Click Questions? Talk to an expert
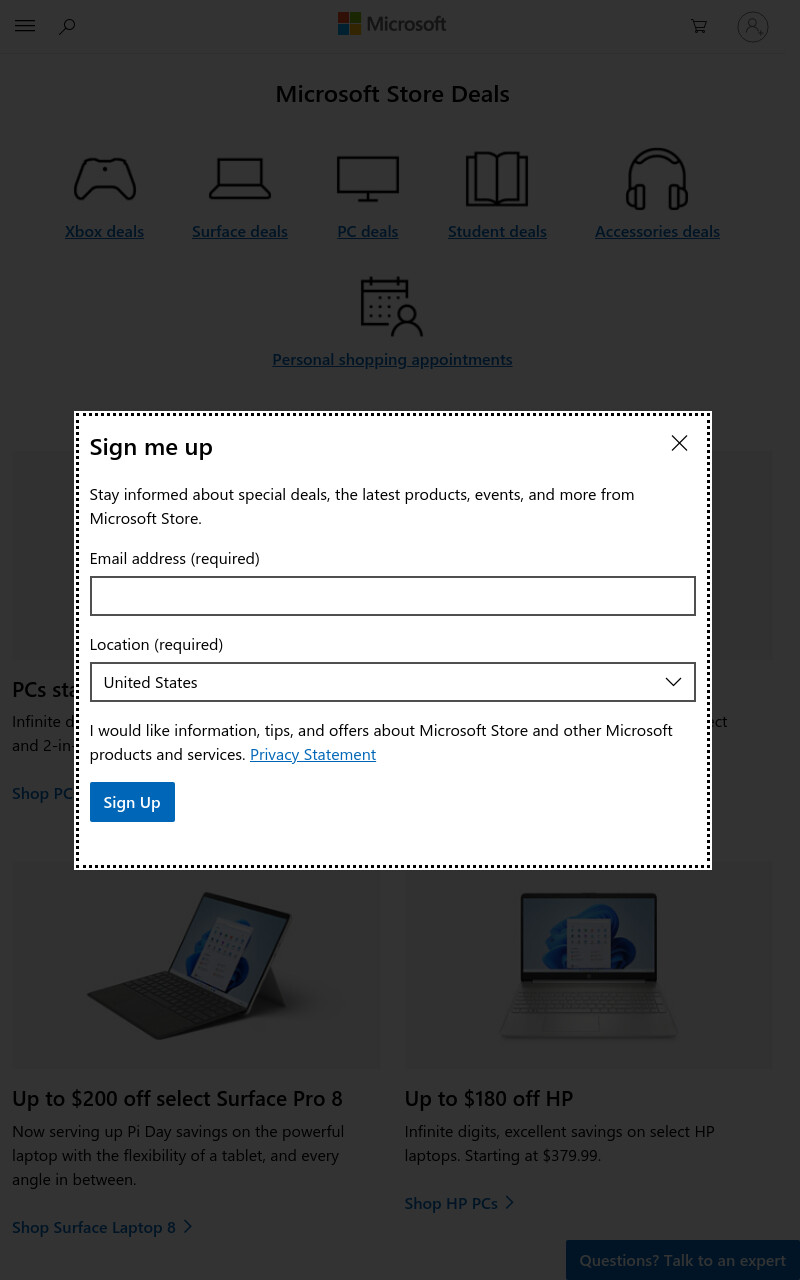800x1280 pixels. (x=683, y=1260)
